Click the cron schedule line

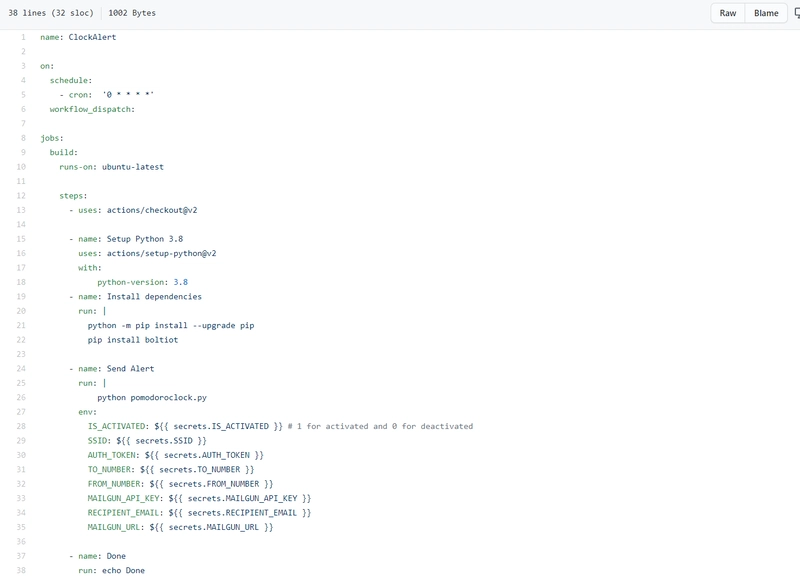[x=107, y=95]
